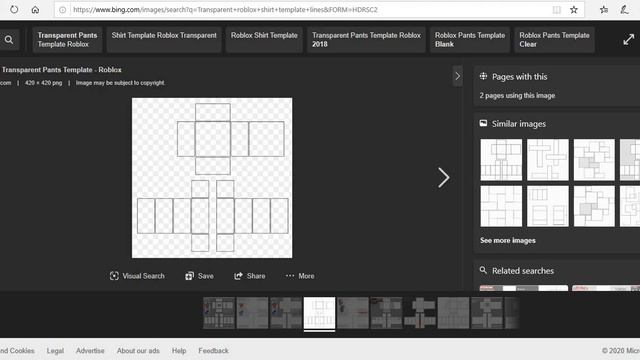Select Transparent Pants Template Roblox suggestion
Image resolution: width=640 pixels, height=360 pixels.
pos(67,40)
